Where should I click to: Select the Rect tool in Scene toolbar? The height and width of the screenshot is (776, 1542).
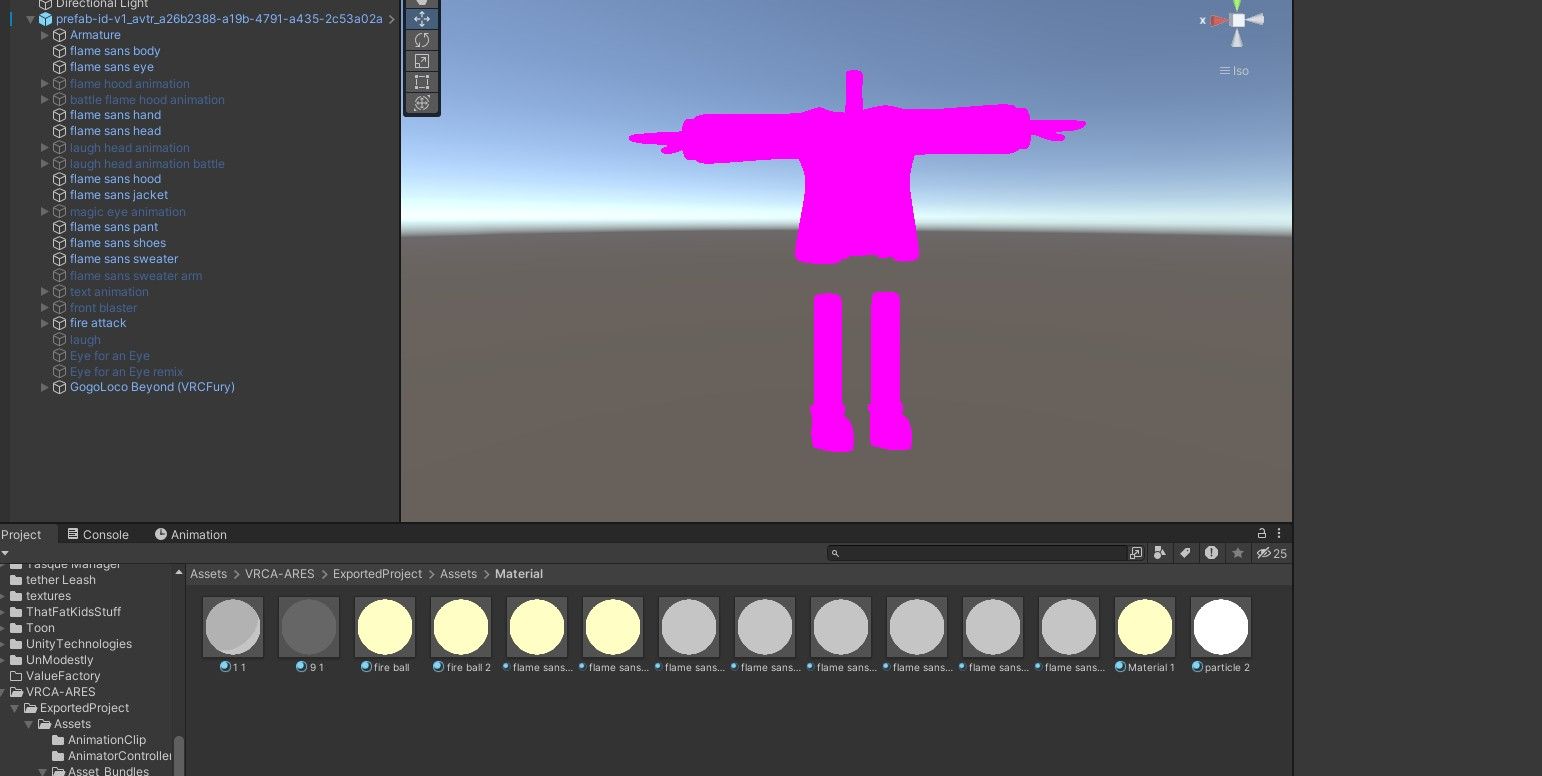tap(422, 82)
